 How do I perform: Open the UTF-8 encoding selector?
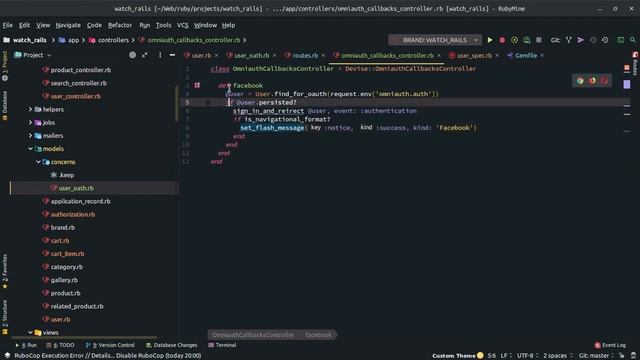point(527,356)
